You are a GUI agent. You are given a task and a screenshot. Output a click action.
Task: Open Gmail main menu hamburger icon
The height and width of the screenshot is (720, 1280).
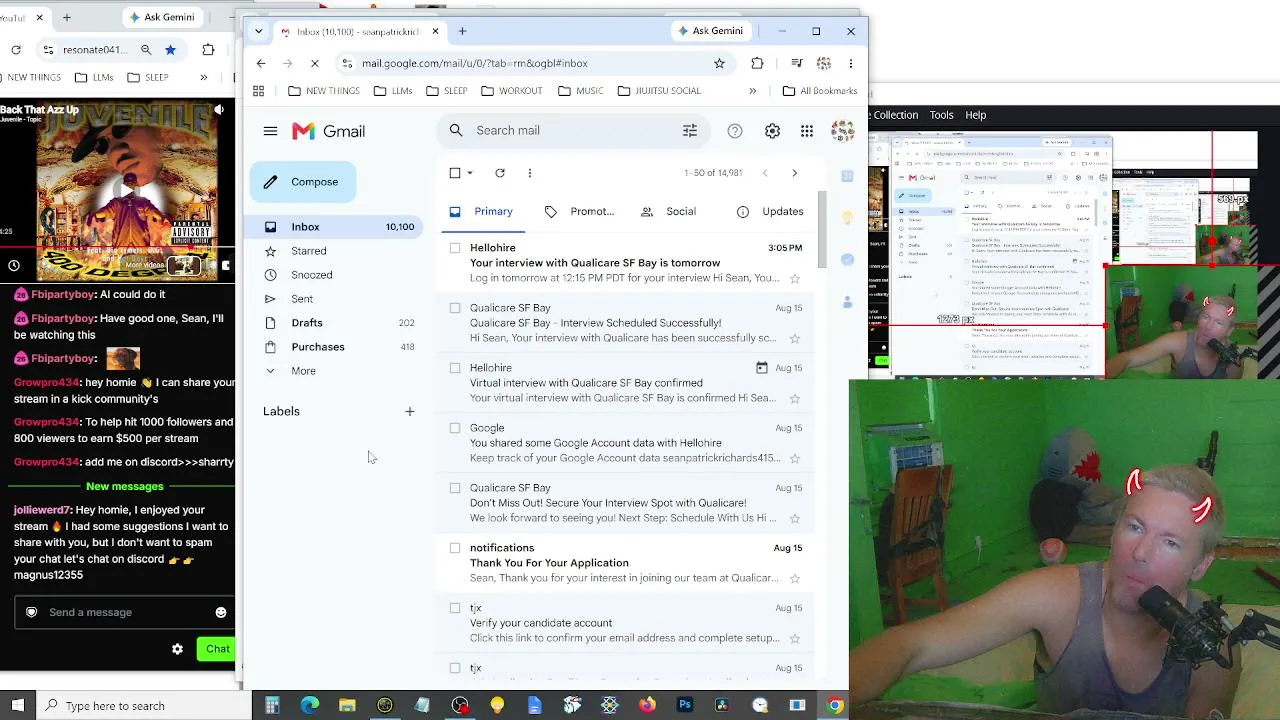(270, 131)
